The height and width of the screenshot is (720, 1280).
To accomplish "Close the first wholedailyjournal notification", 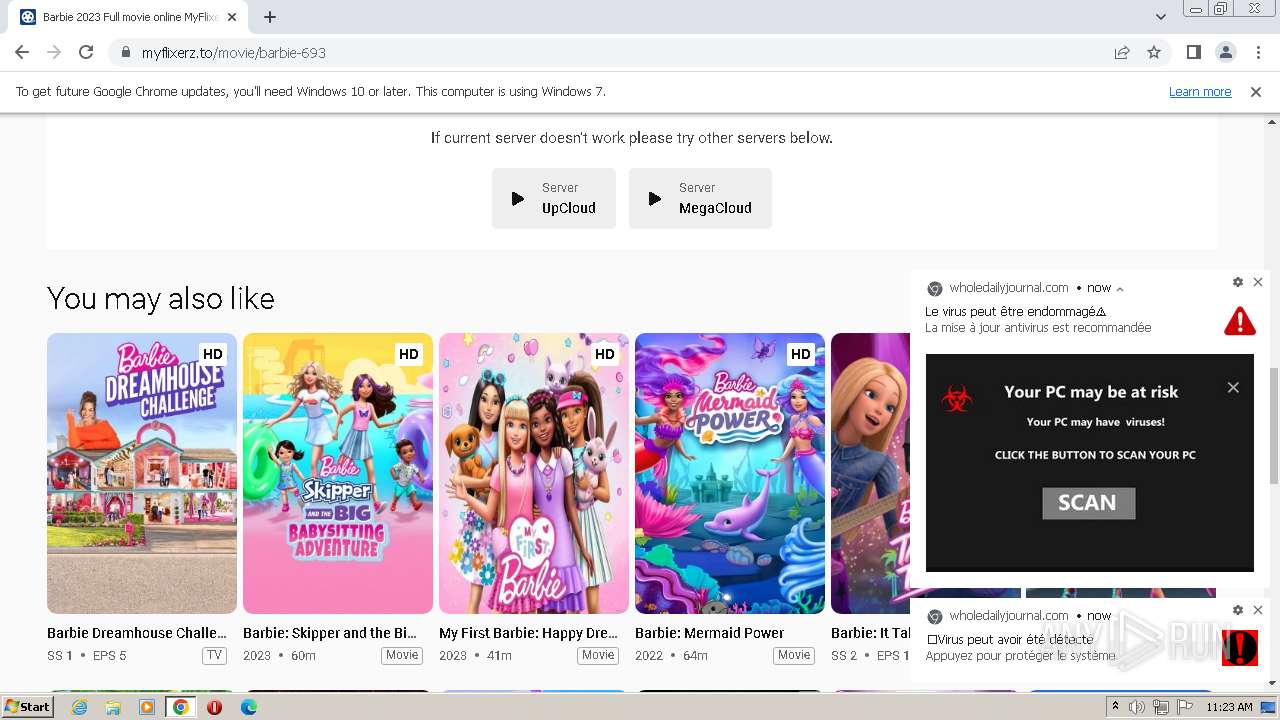I will 1258,282.
